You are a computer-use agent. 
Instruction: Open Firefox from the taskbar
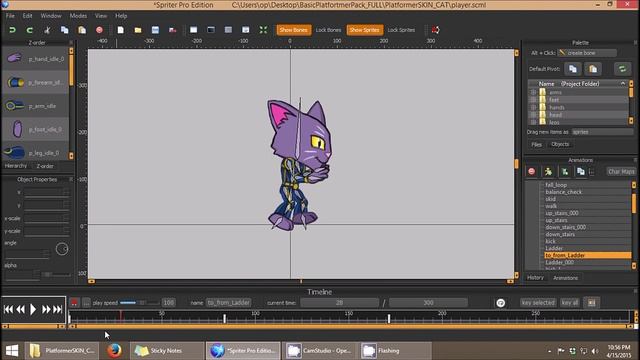click(x=114, y=350)
